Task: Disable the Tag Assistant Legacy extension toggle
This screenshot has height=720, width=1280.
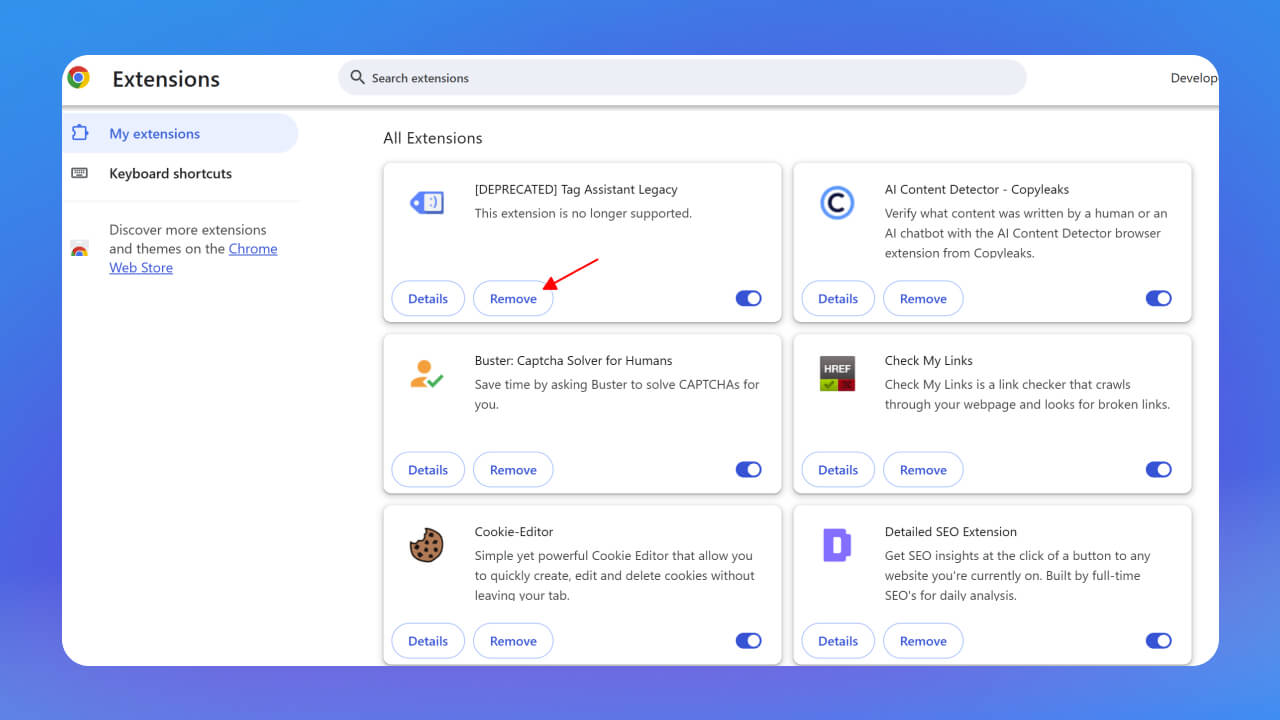Action: 749,298
